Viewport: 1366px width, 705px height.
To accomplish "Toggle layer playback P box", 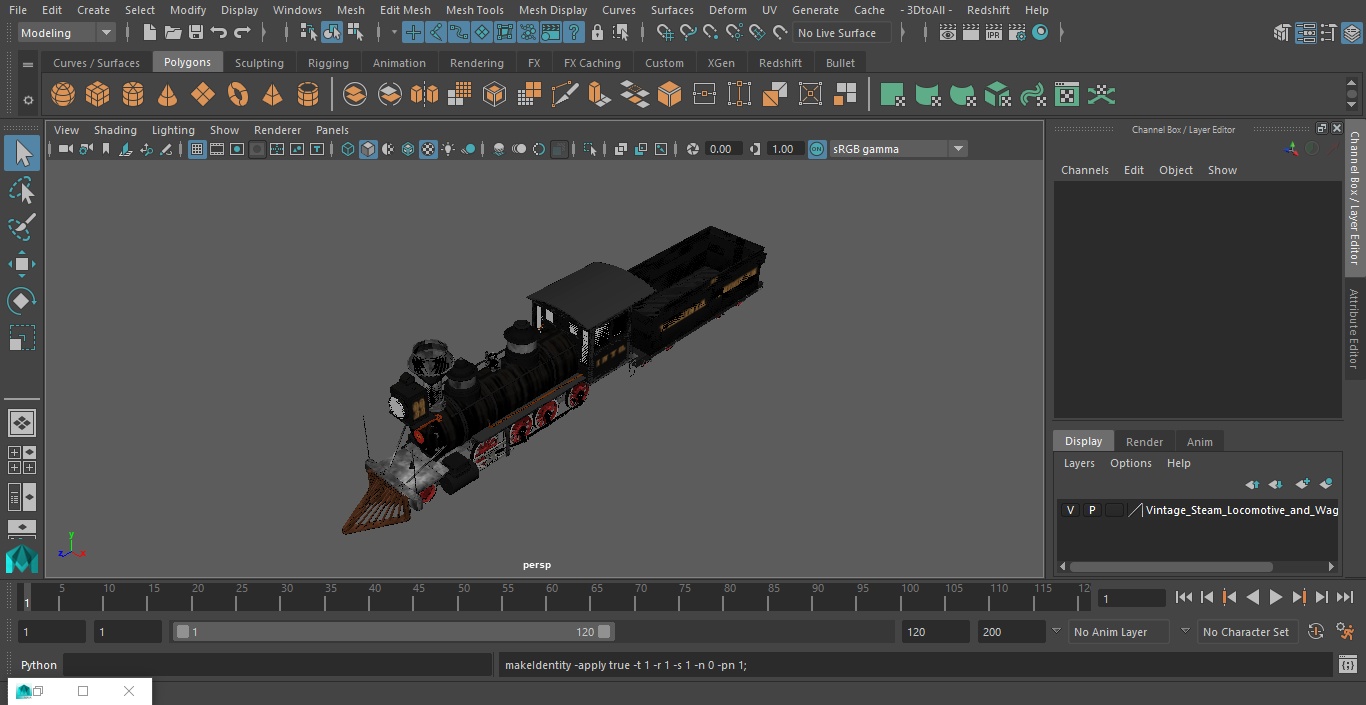I will (1092, 510).
